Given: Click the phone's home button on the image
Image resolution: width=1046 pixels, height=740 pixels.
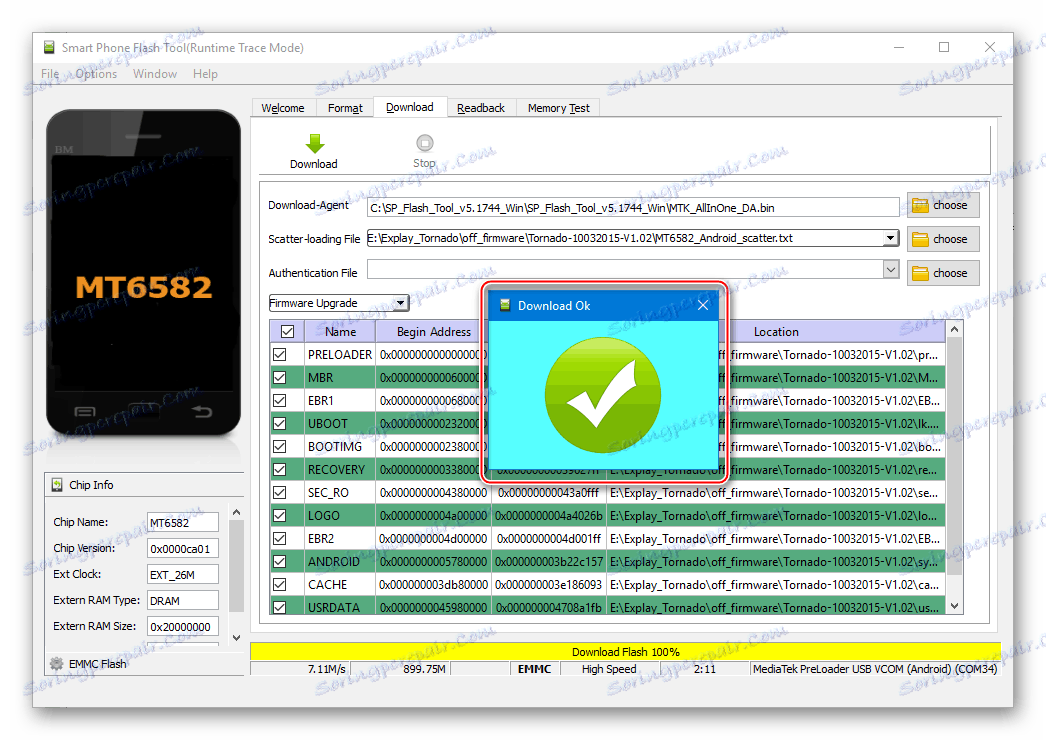Looking at the screenshot, I should (x=143, y=411).
